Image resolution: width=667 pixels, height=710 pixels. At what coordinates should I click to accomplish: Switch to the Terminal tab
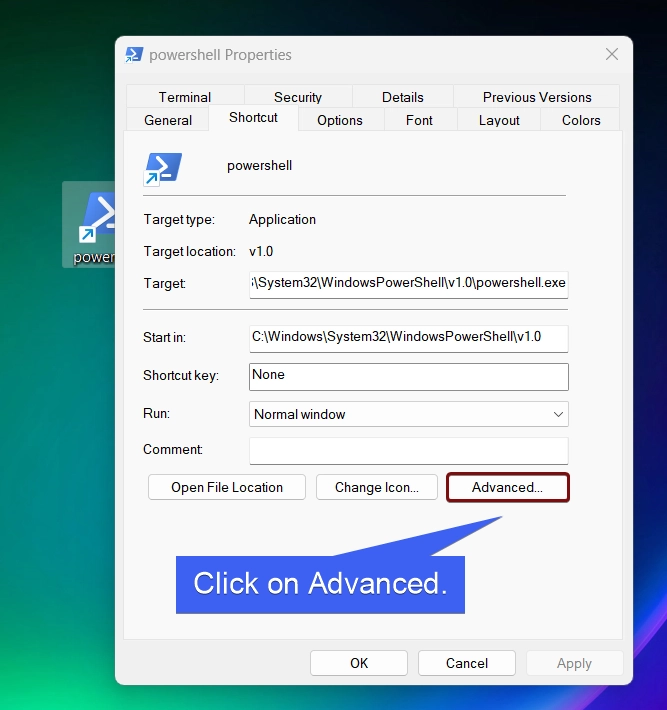click(x=185, y=97)
